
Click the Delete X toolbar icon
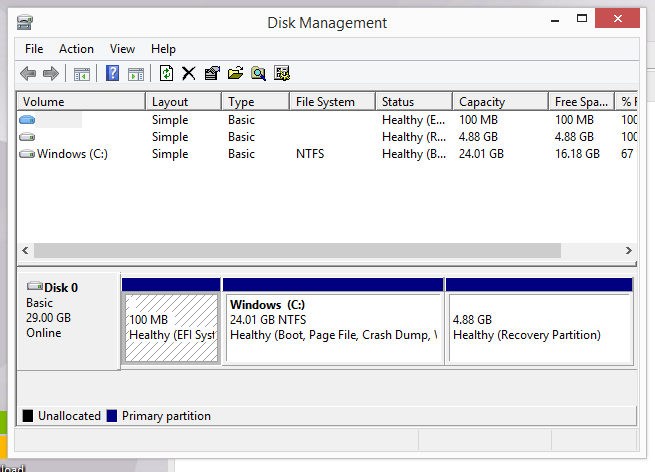188,73
